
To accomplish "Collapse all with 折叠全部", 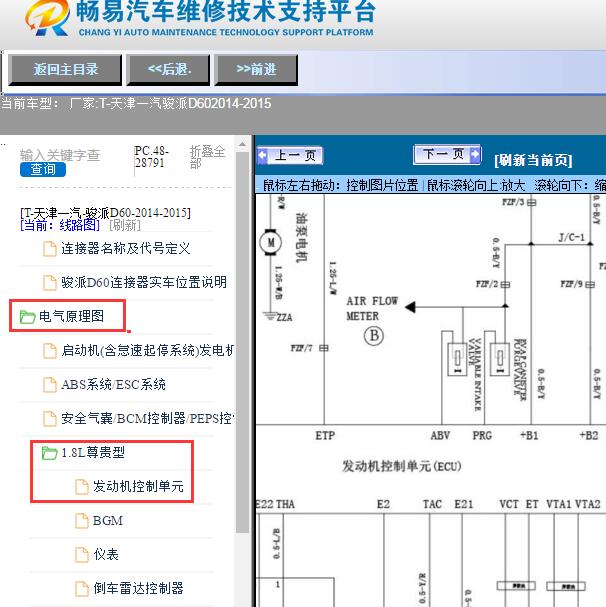I will click(x=208, y=157).
